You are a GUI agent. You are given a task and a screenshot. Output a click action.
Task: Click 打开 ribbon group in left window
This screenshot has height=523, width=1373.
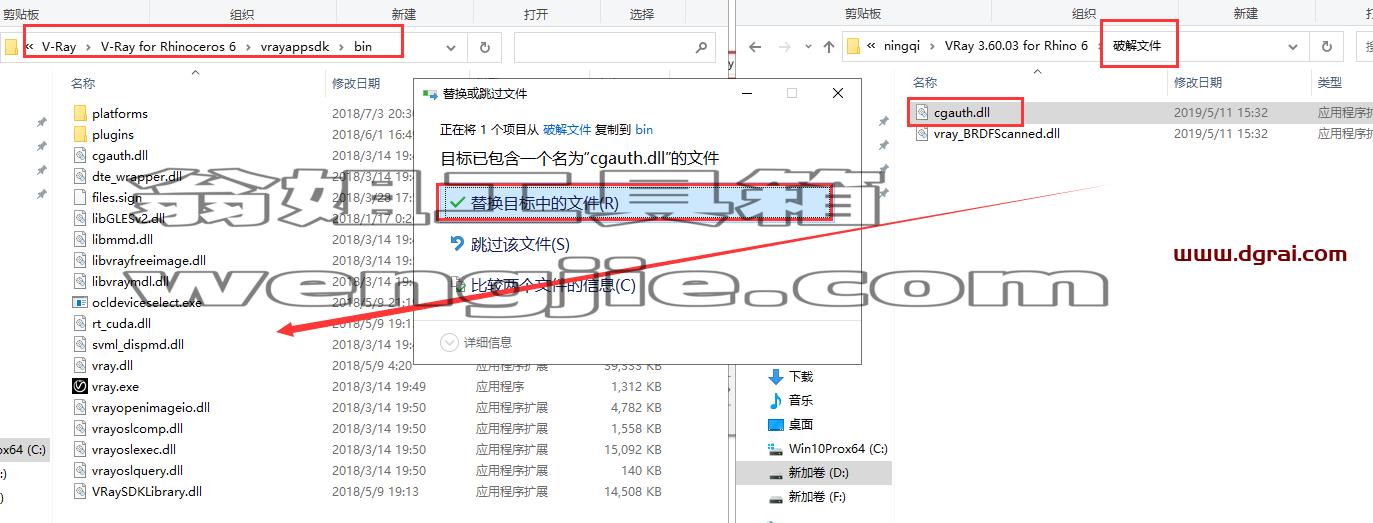536,15
